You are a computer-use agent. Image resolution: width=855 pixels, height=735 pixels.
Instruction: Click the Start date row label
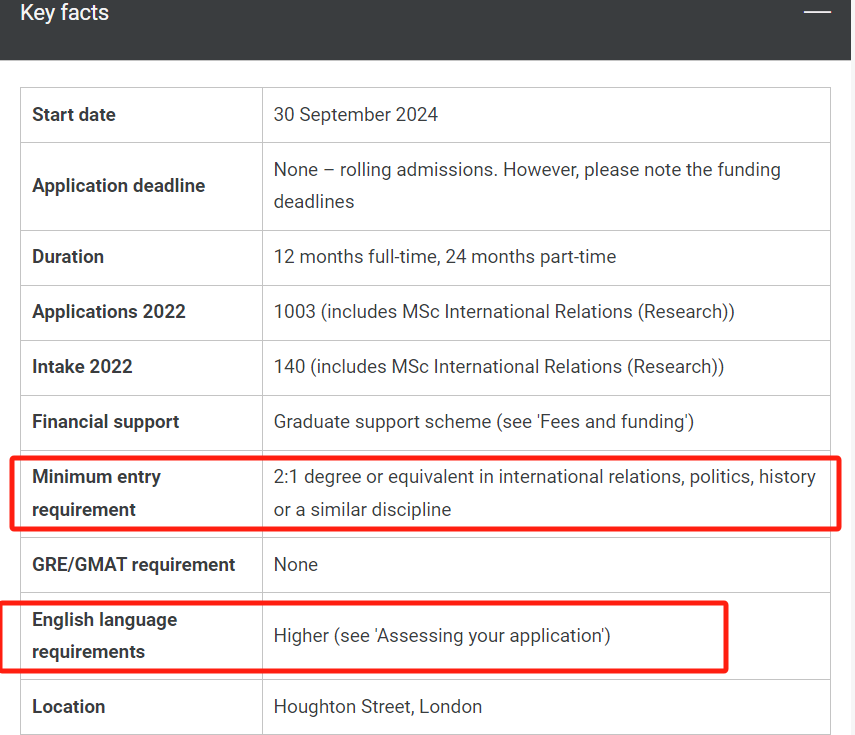coord(74,115)
